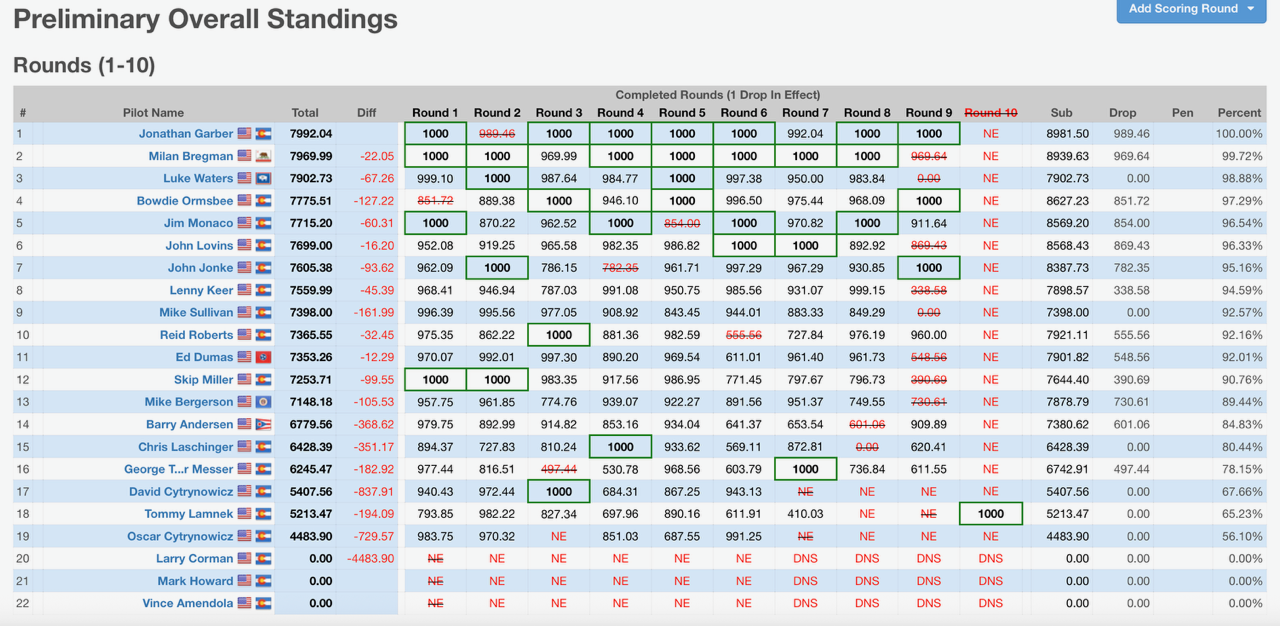Open the Round 1 column header
The height and width of the screenshot is (626, 1280).
[435, 113]
